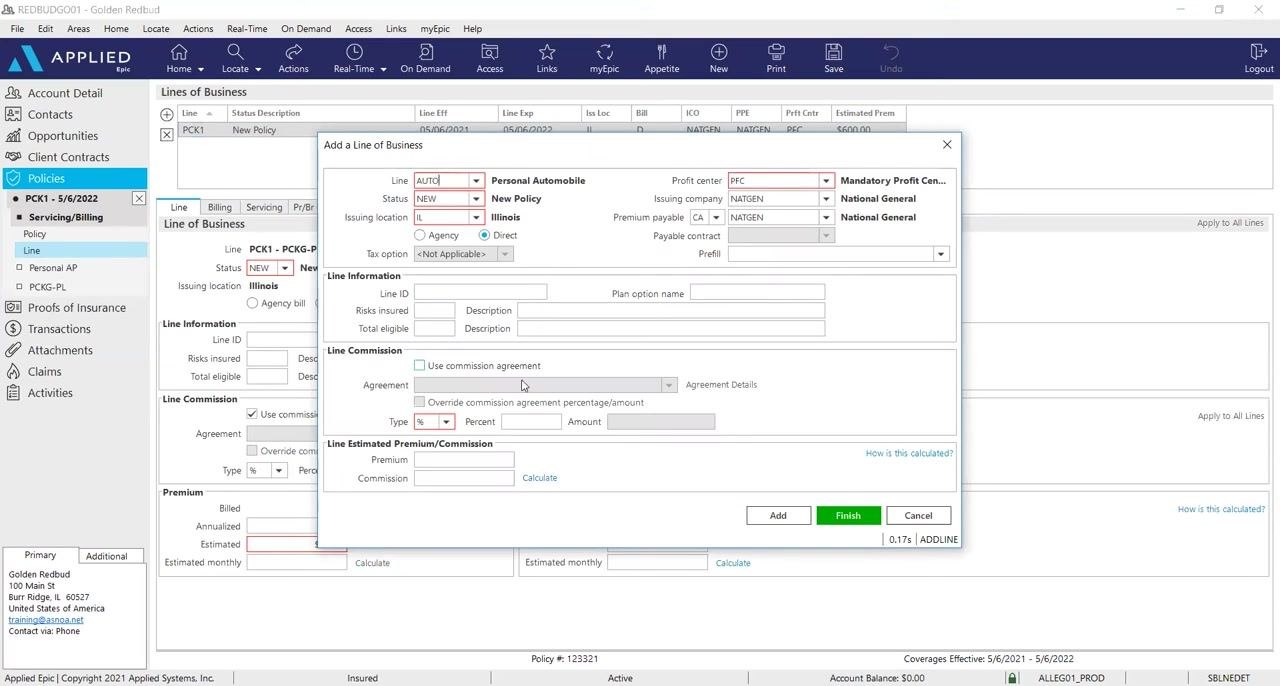This screenshot has height=686, width=1280.
Task: Open the Line AUTO dropdown
Action: tap(476, 181)
